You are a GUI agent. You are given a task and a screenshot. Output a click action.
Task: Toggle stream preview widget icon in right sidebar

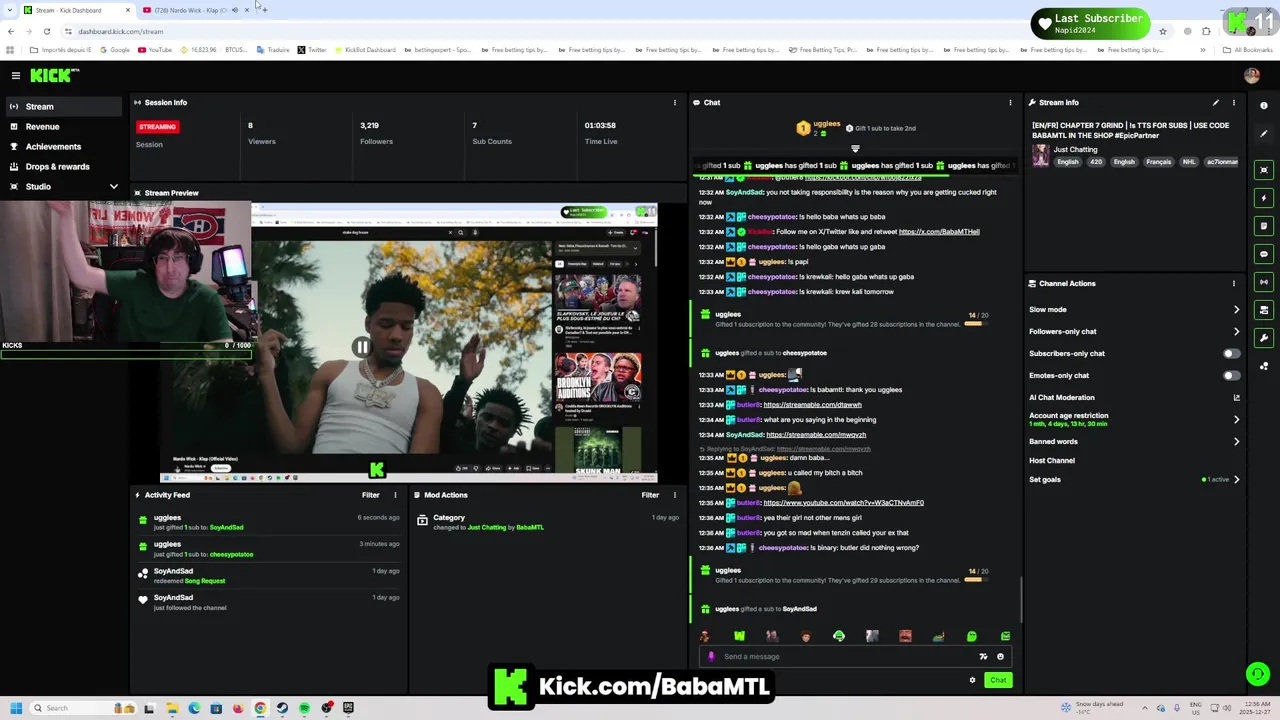pos(1264,169)
